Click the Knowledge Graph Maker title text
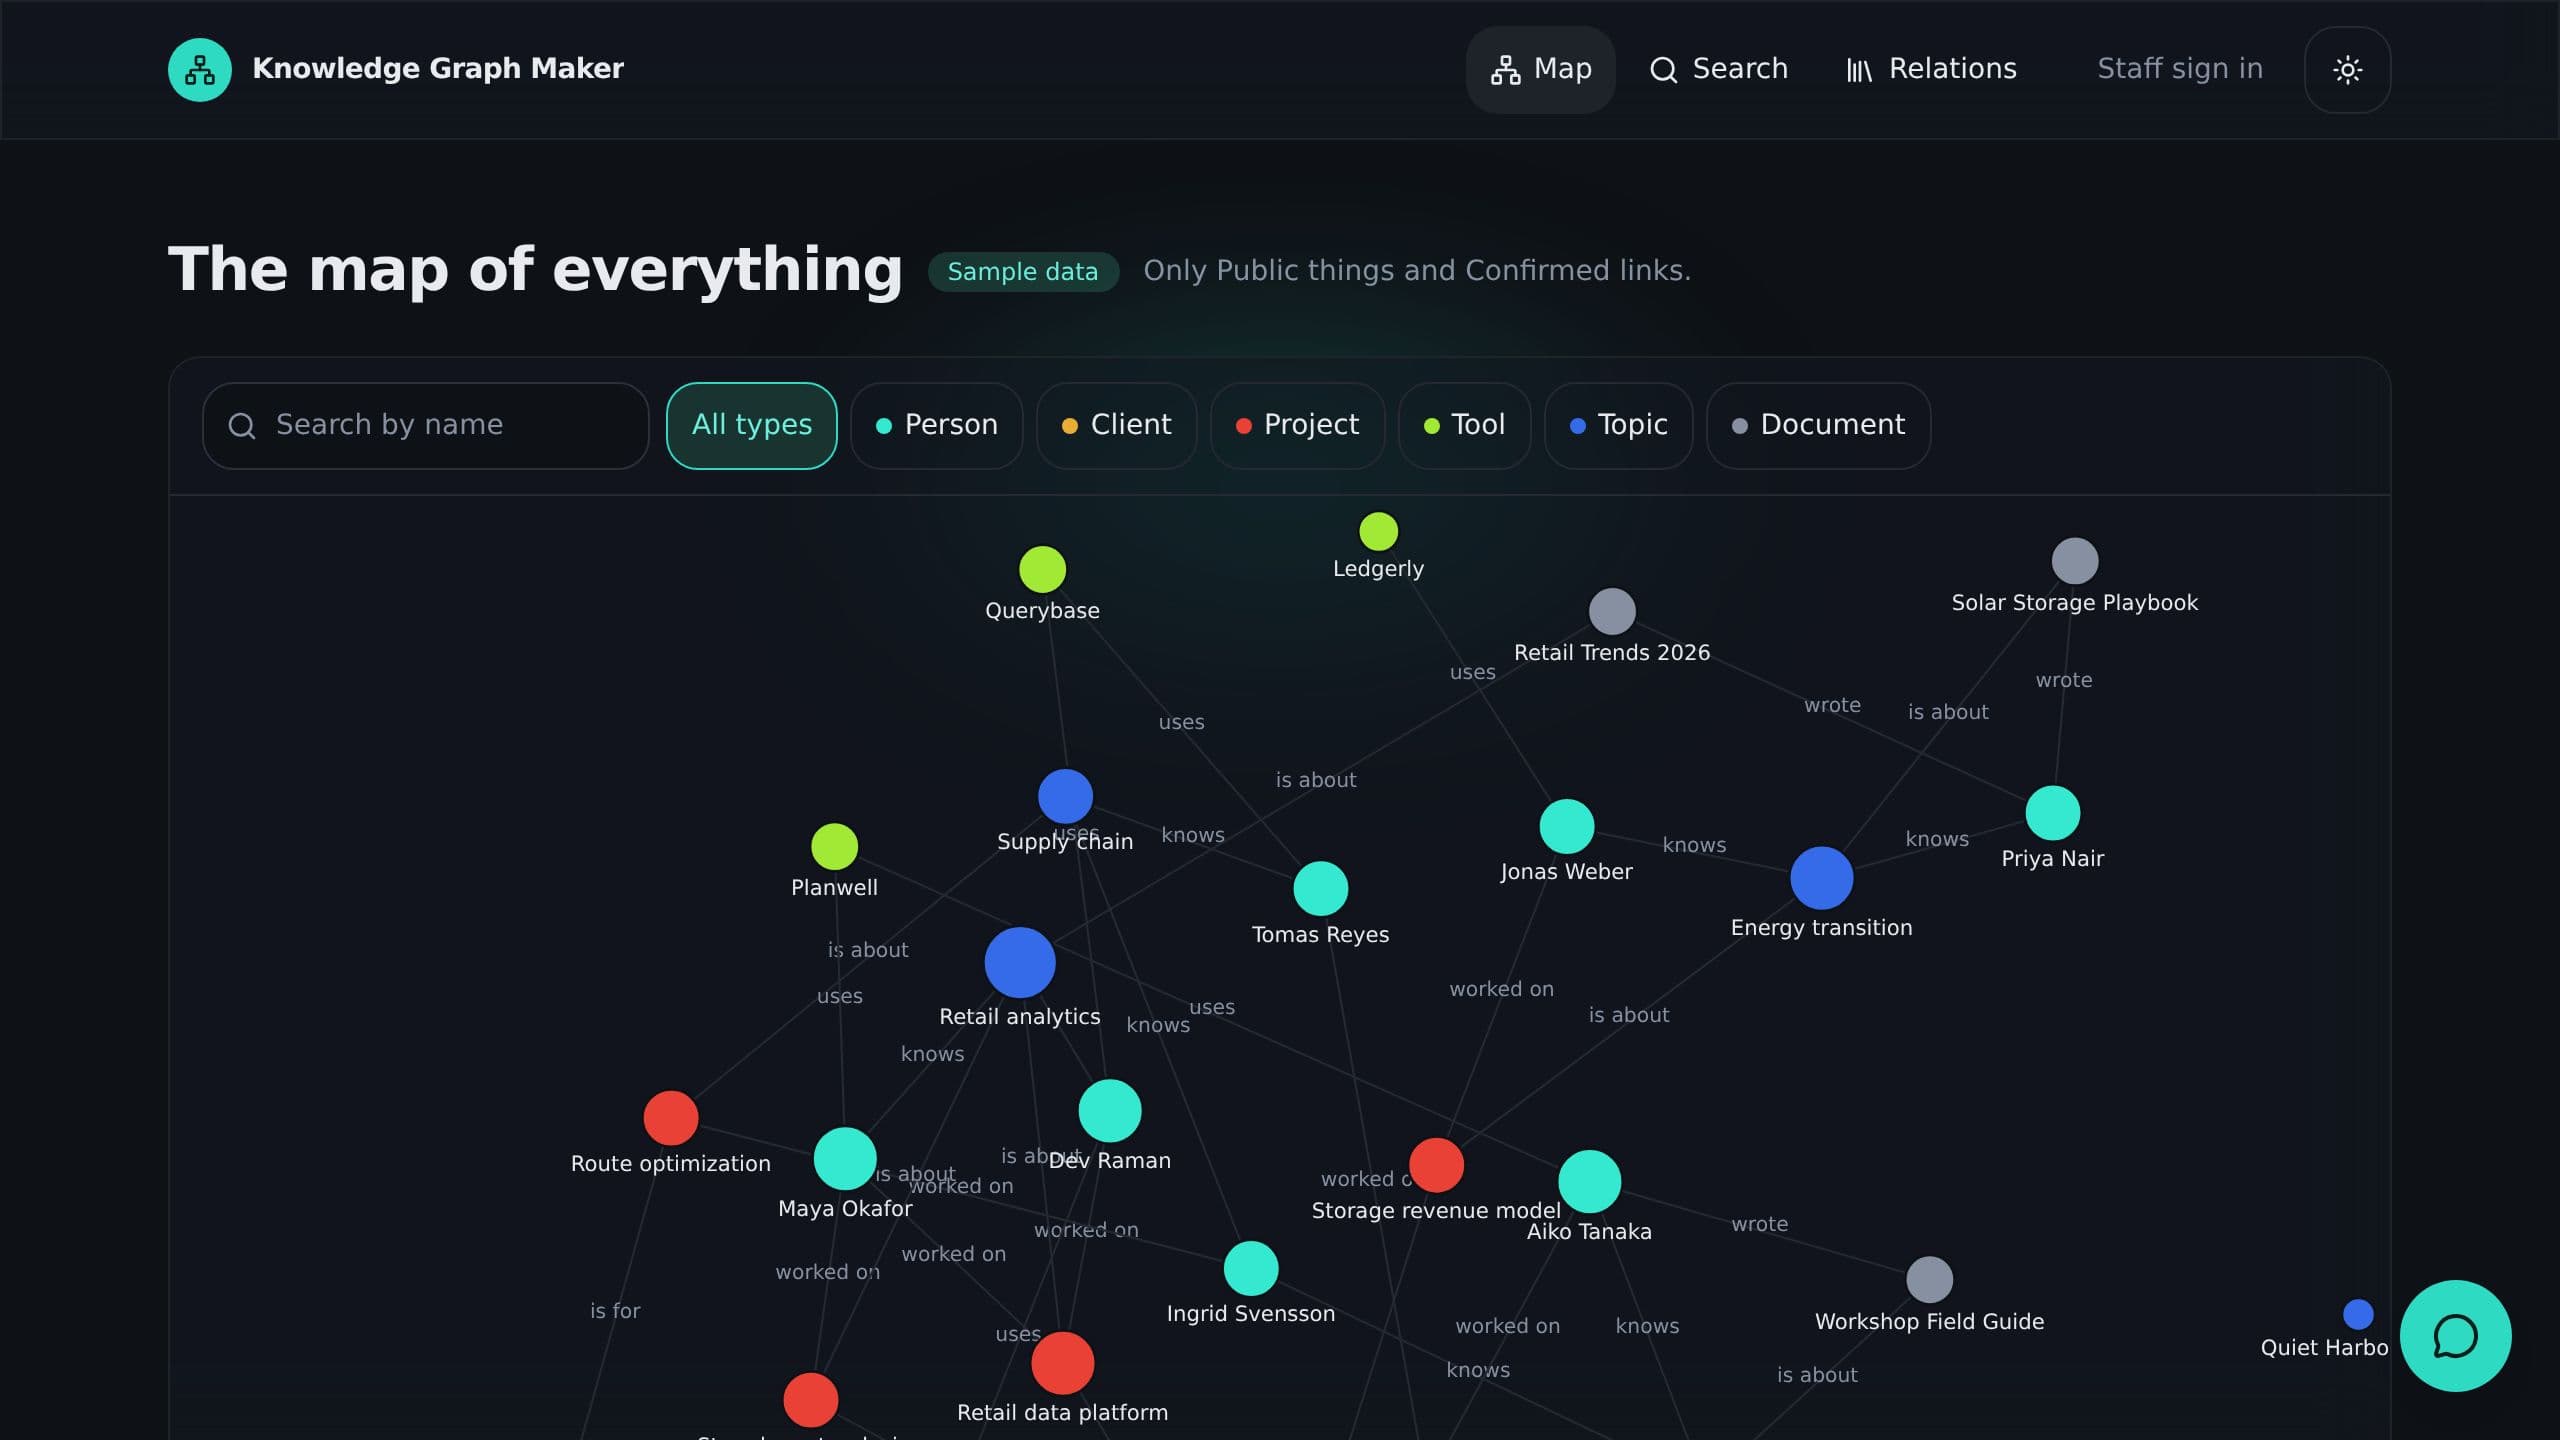The width and height of the screenshot is (2560, 1440). [438, 69]
